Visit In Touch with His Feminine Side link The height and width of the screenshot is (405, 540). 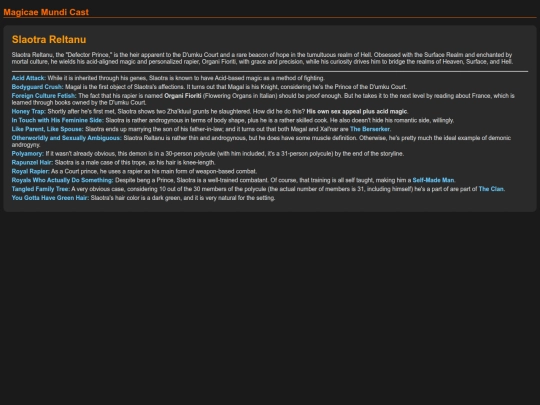(57, 120)
